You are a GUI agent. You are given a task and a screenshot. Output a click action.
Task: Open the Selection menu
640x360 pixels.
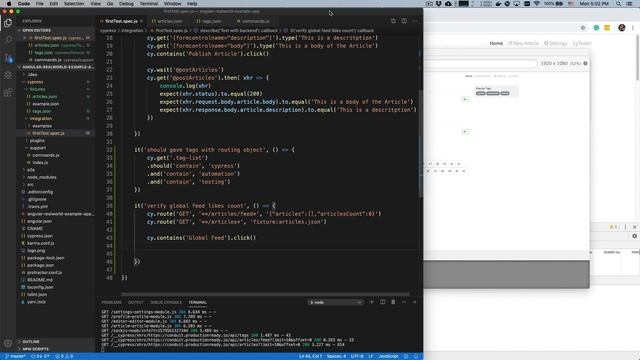[x=74, y=4]
